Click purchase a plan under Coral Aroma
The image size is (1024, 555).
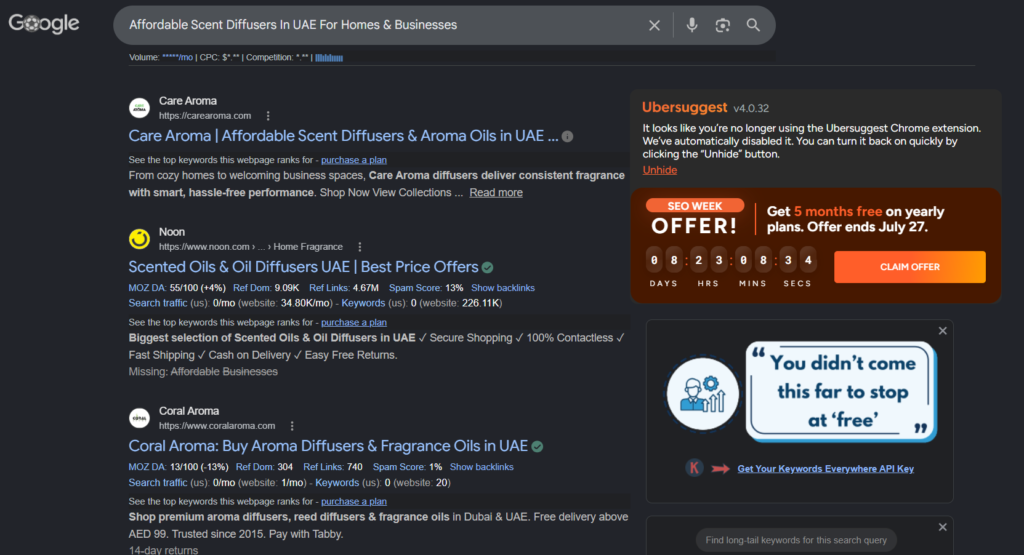coord(353,501)
